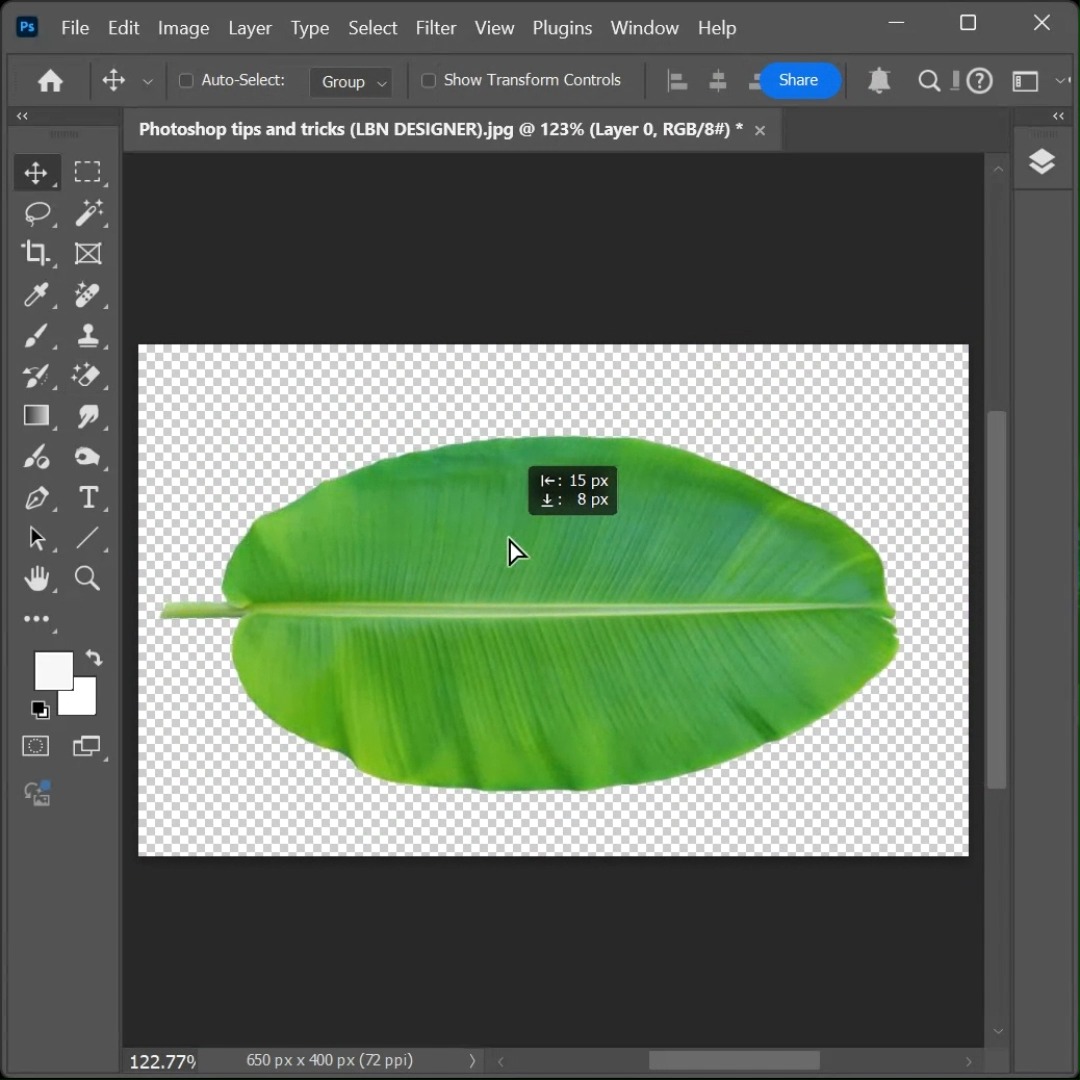This screenshot has height=1080, width=1080.
Task: Select the Hand tool
Action: [x=36, y=579]
